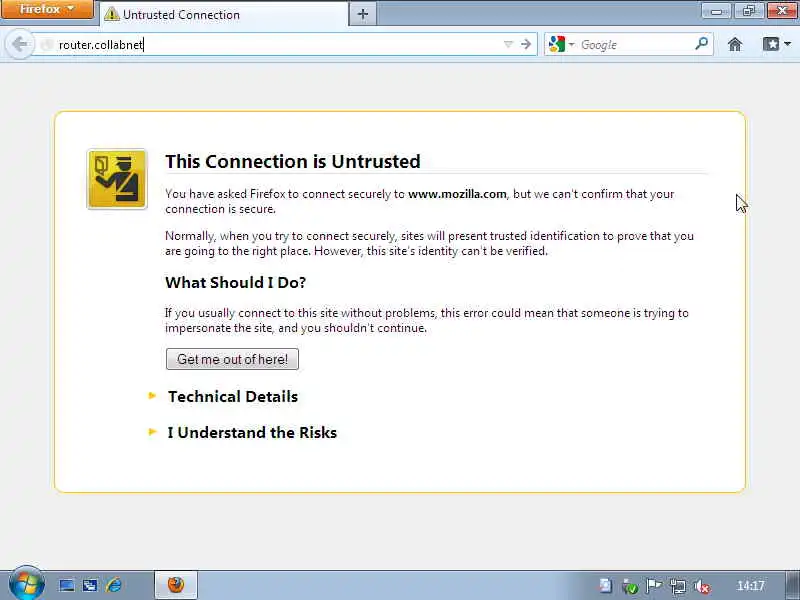Open the Home page icon
This screenshot has width=800, height=600.
pyautogui.click(x=735, y=44)
